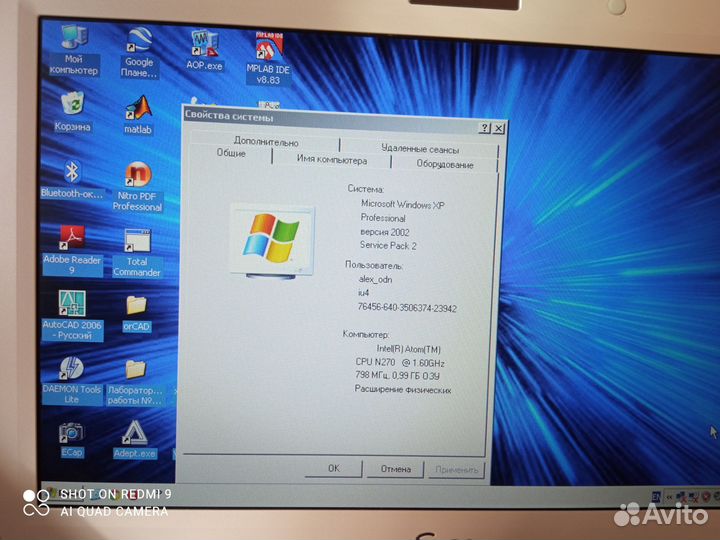Click the Bluetooth-окружение desktop icon
720x540 pixels.
pyautogui.click(x=72, y=180)
